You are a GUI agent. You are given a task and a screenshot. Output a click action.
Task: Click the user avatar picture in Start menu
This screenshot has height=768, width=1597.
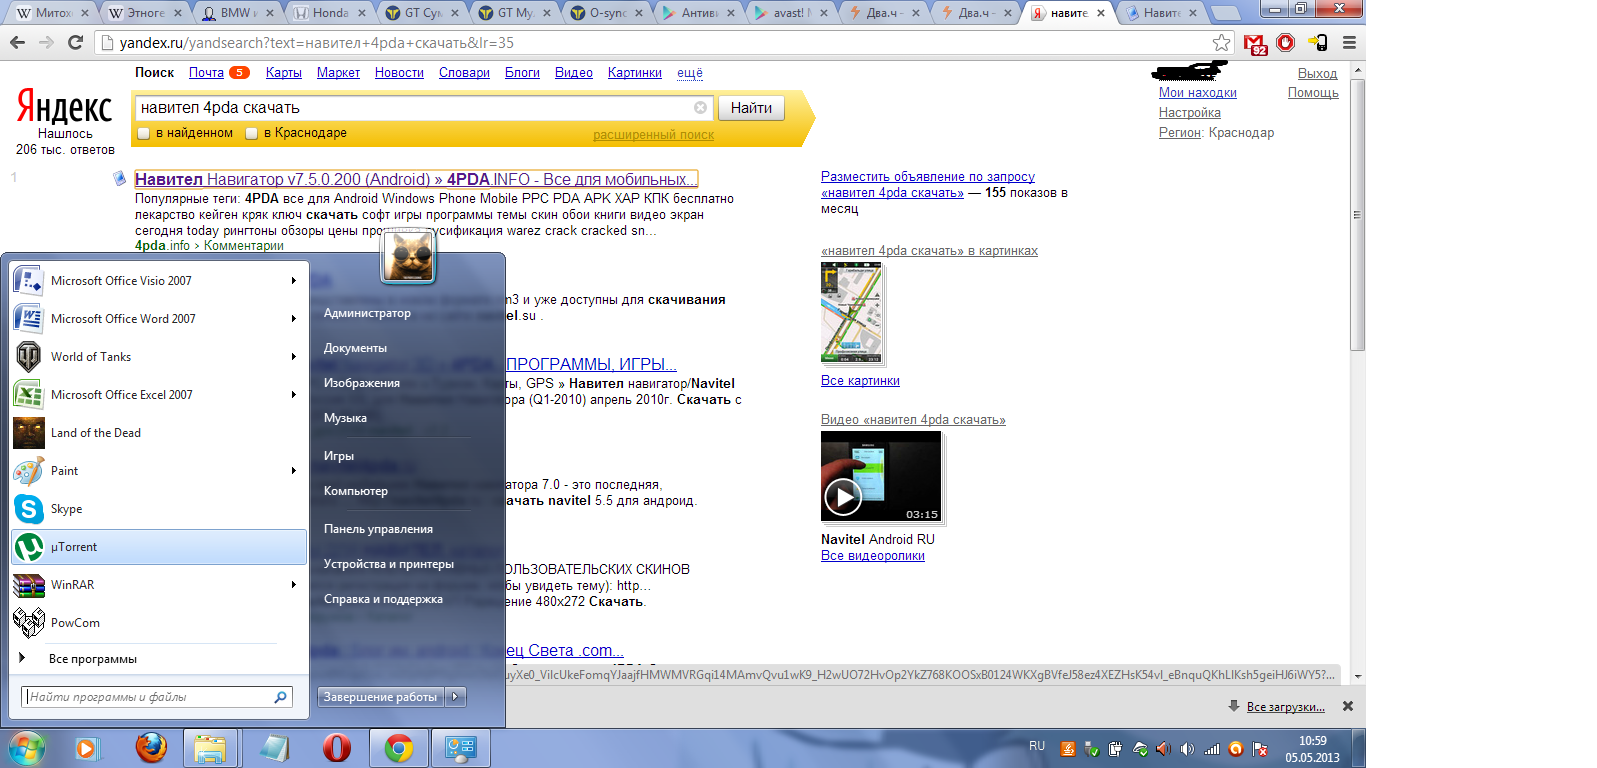pyautogui.click(x=408, y=257)
